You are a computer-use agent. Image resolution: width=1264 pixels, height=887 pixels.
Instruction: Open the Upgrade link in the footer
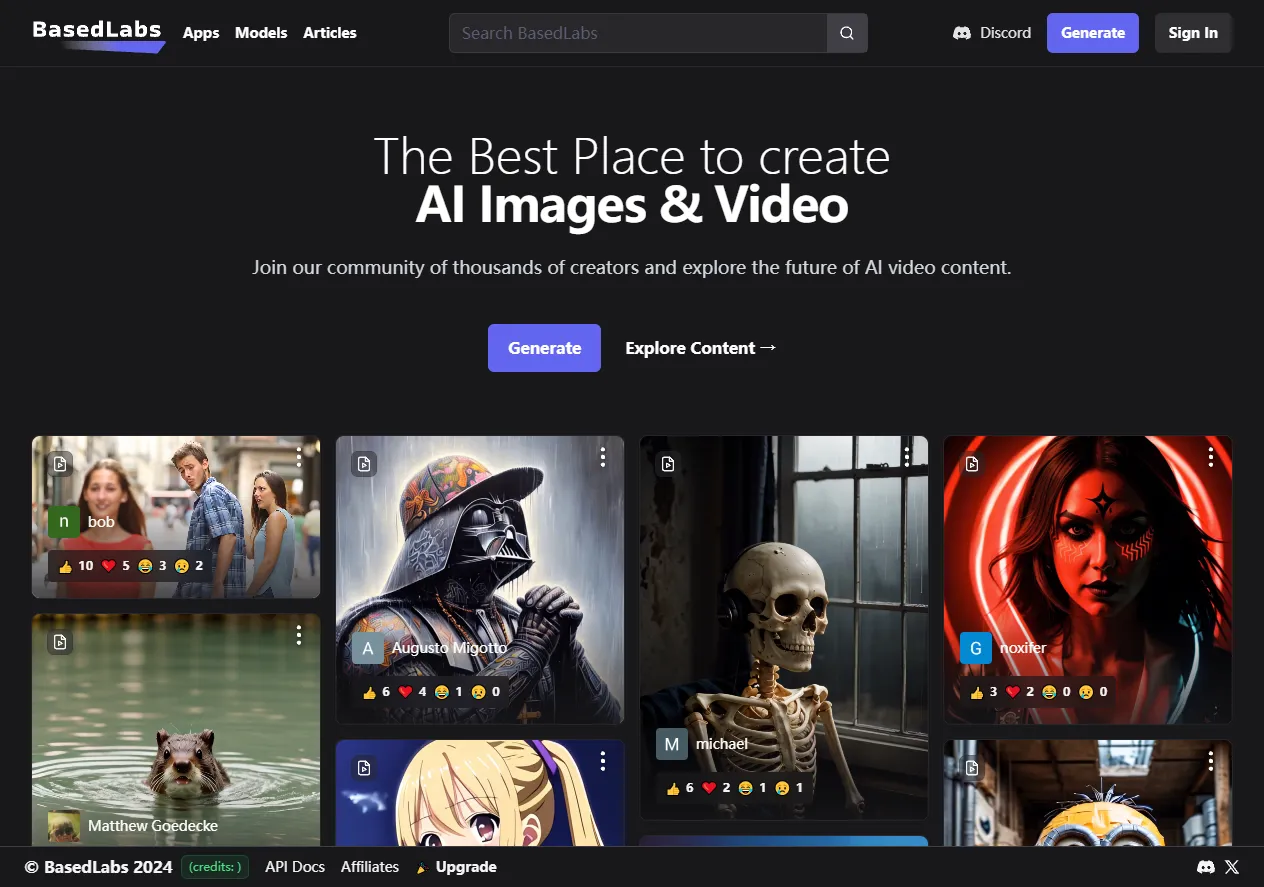[465, 867]
